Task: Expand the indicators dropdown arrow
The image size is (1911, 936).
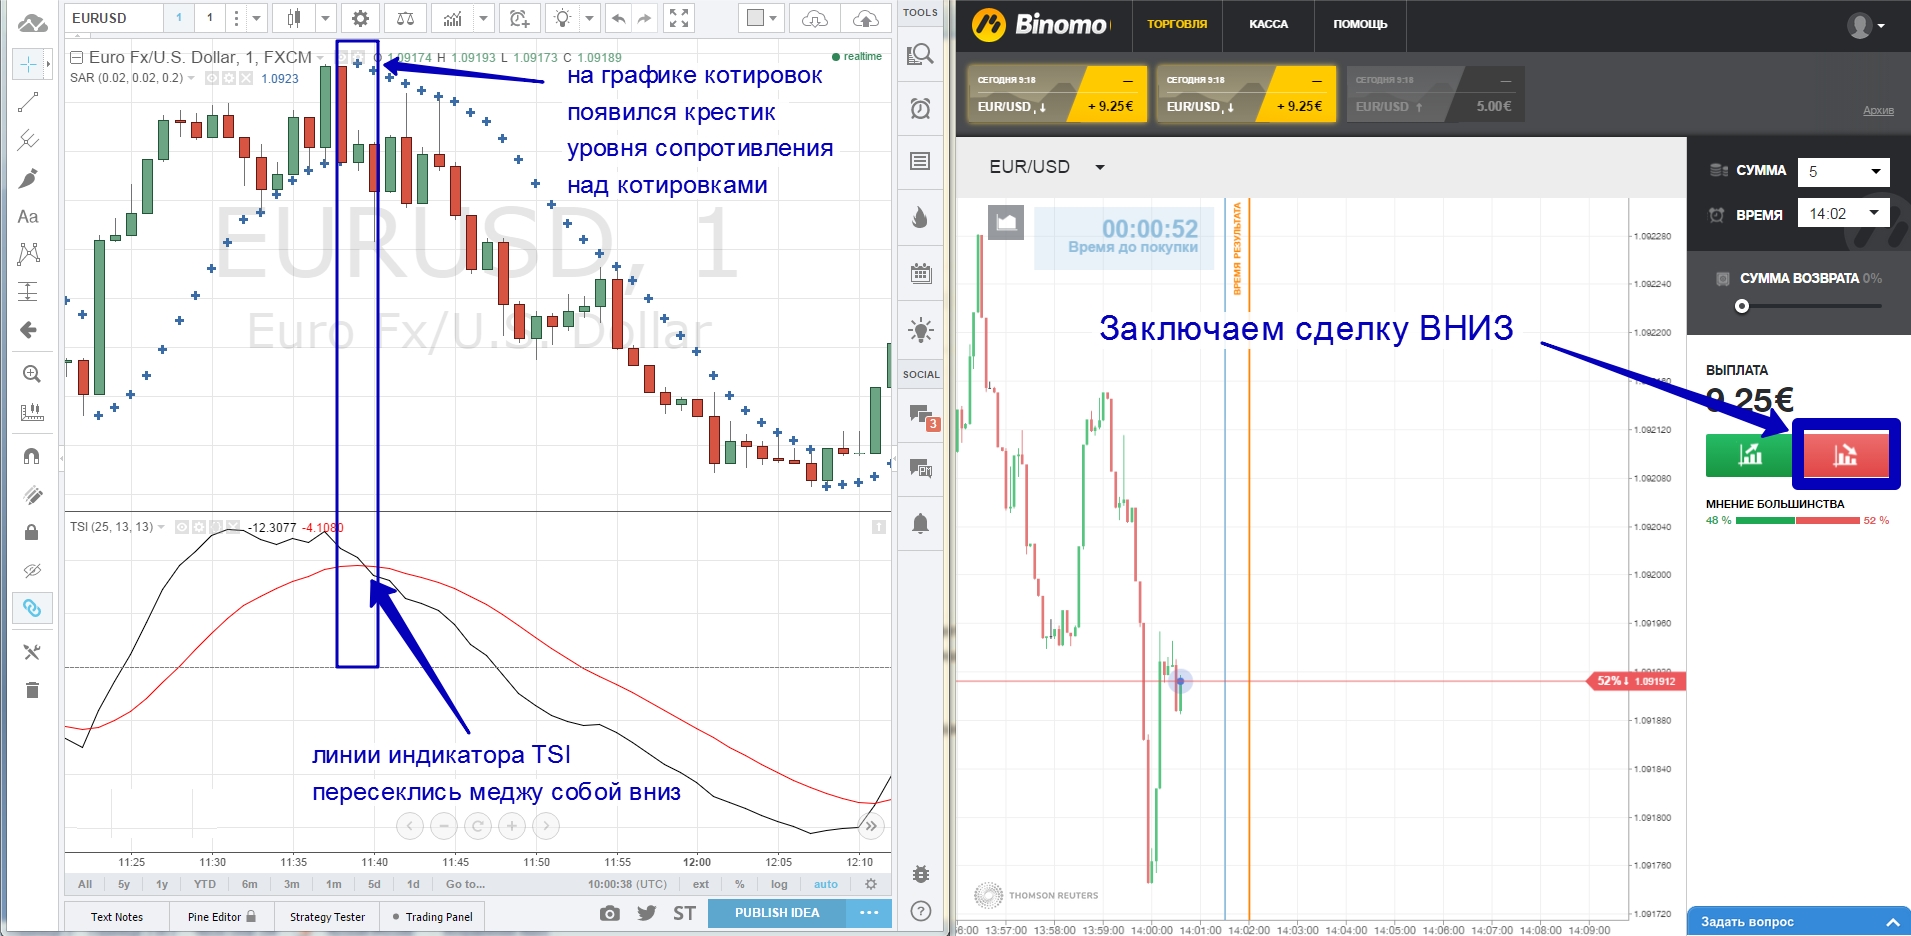Action: [484, 18]
